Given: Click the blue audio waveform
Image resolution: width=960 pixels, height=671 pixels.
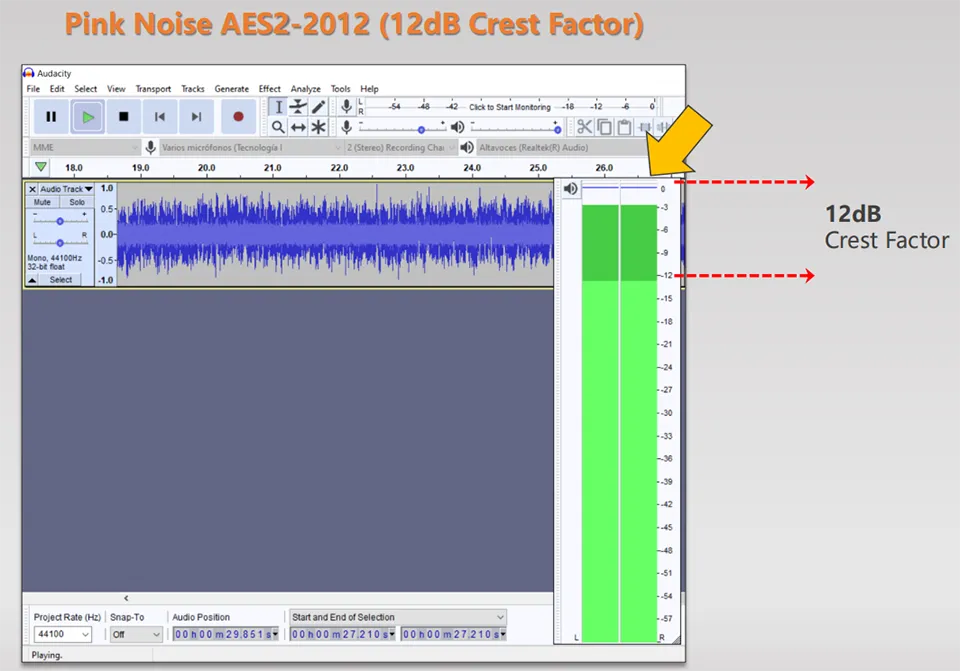Looking at the screenshot, I should (335, 234).
